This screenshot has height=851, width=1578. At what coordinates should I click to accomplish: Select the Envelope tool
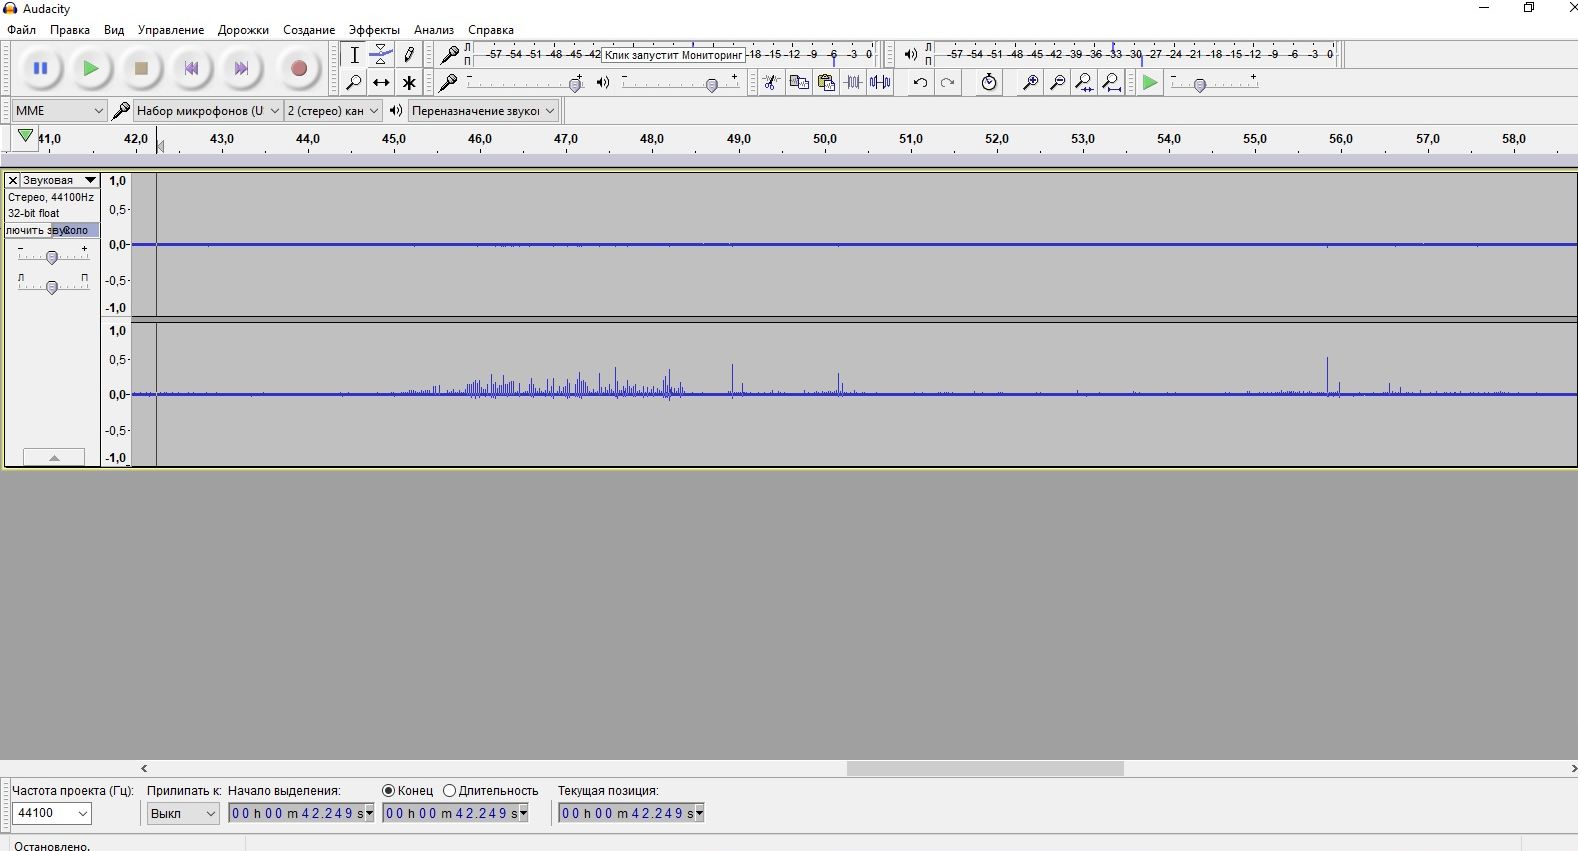[381, 55]
